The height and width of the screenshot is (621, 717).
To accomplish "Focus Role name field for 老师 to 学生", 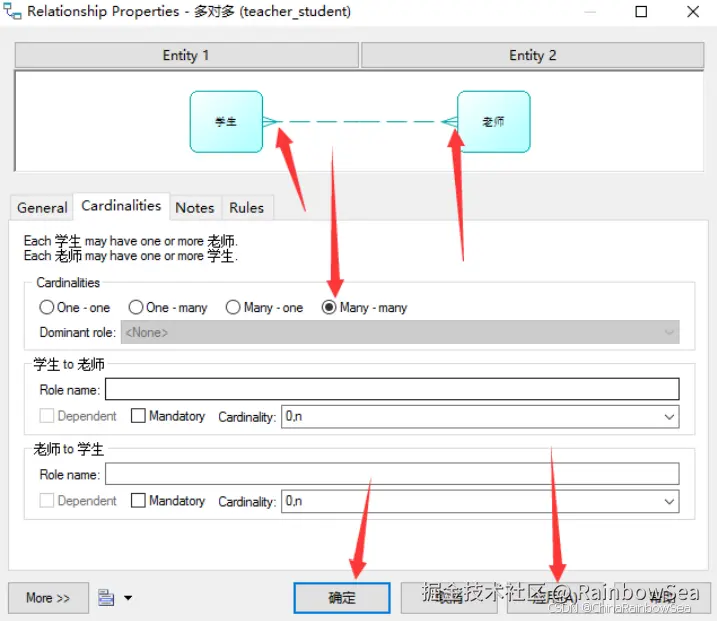I will click(x=392, y=474).
